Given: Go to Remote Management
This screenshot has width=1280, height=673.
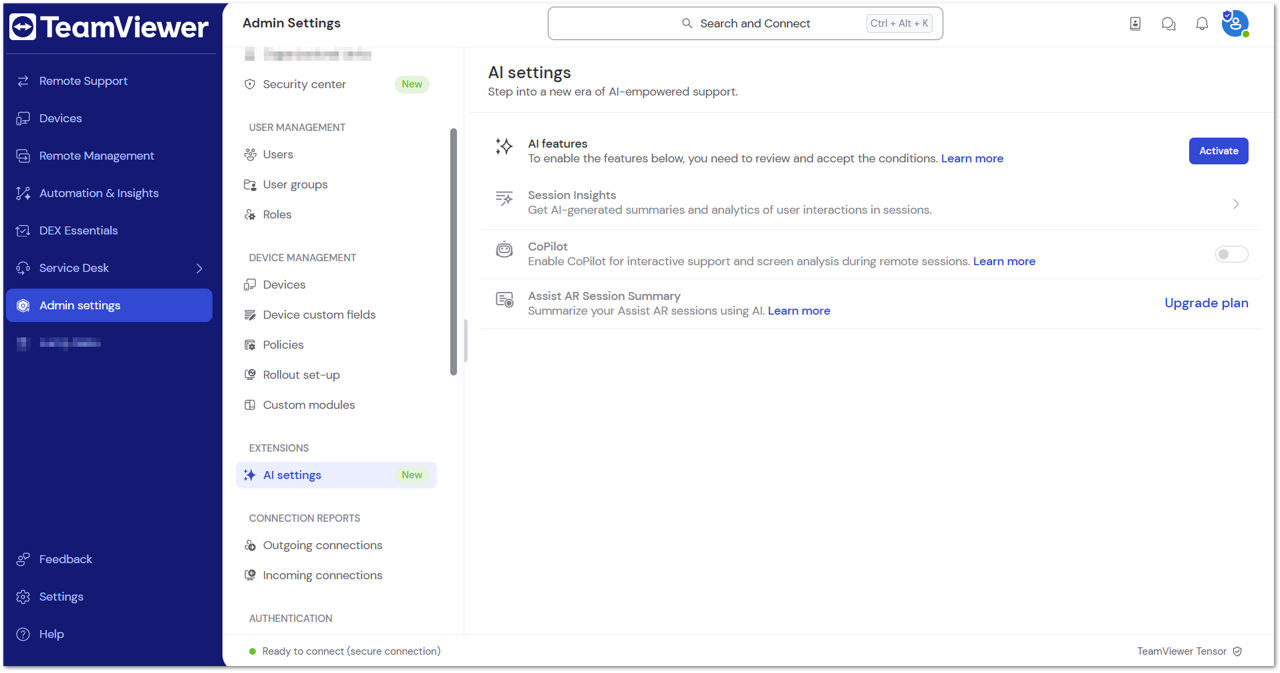Looking at the screenshot, I should [x=97, y=156].
